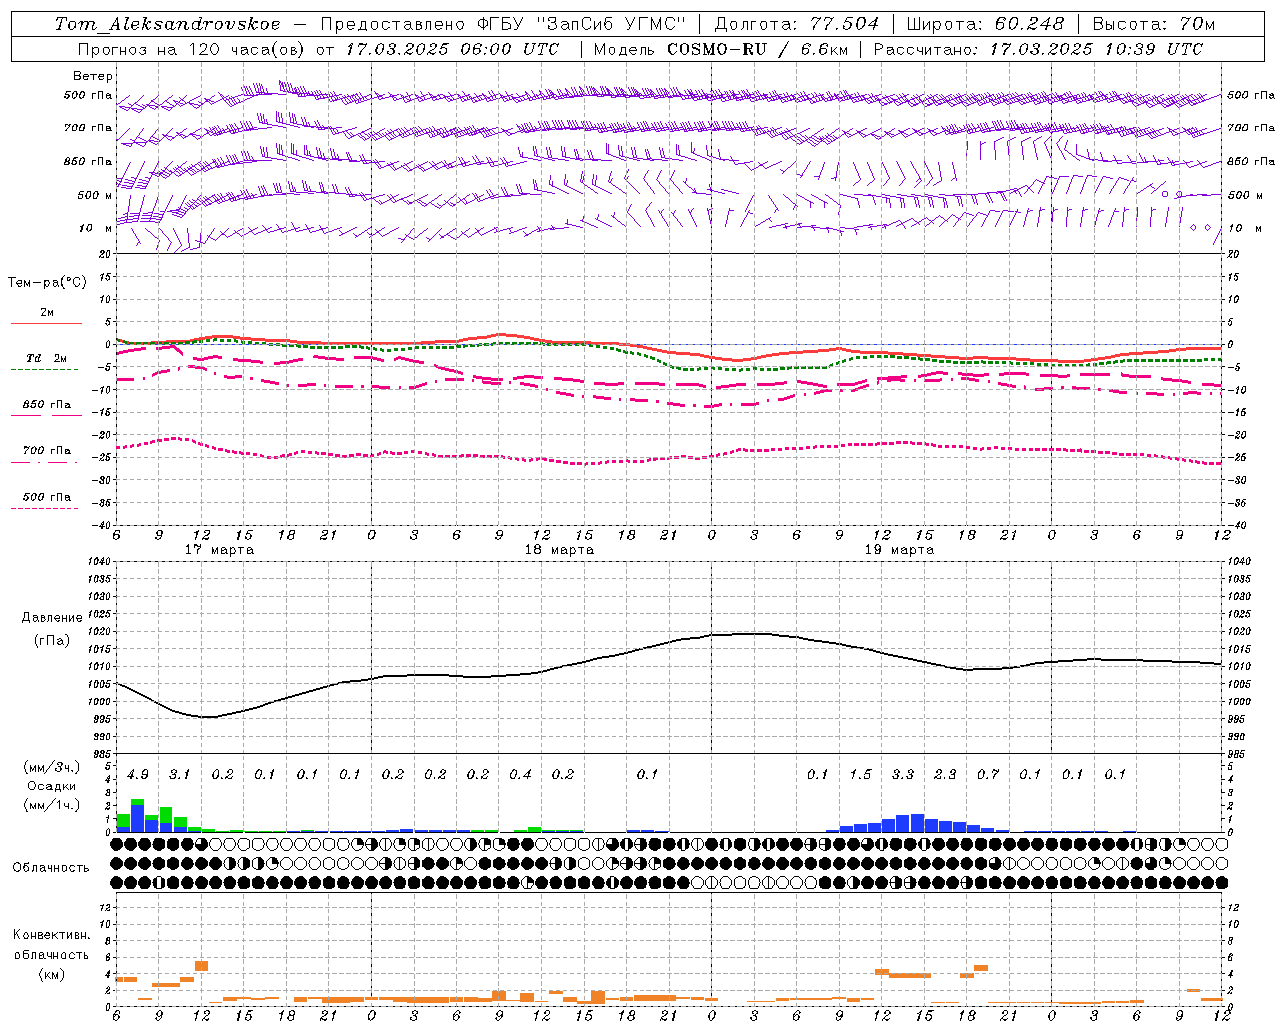Select the 'Долгота: 77.504' header field
The image size is (1280, 1024).
(797, 24)
